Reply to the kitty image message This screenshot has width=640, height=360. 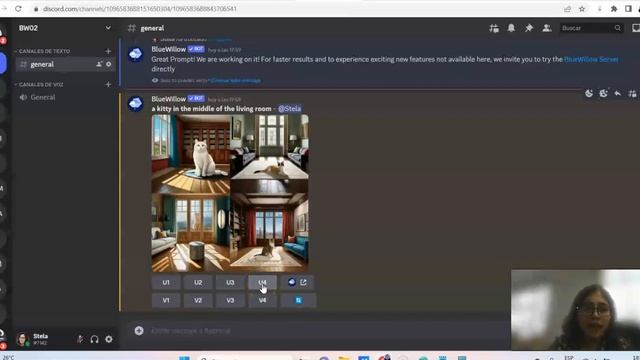pos(618,93)
